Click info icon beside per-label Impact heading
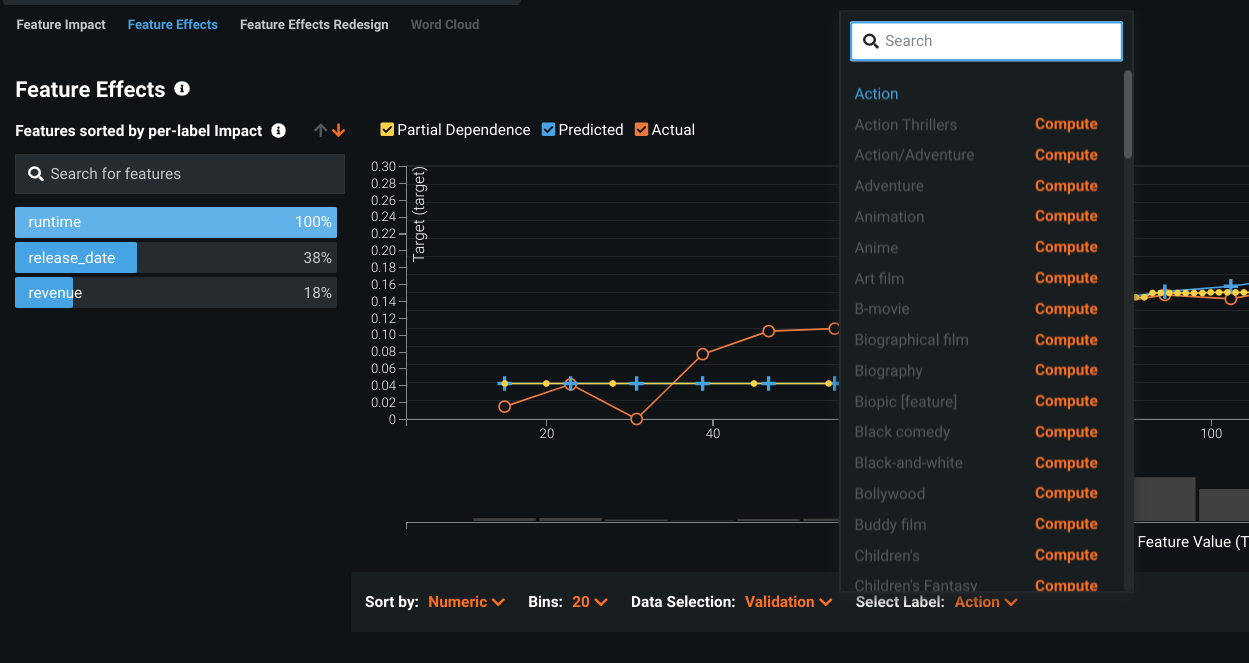The height and width of the screenshot is (663, 1249). (279, 131)
